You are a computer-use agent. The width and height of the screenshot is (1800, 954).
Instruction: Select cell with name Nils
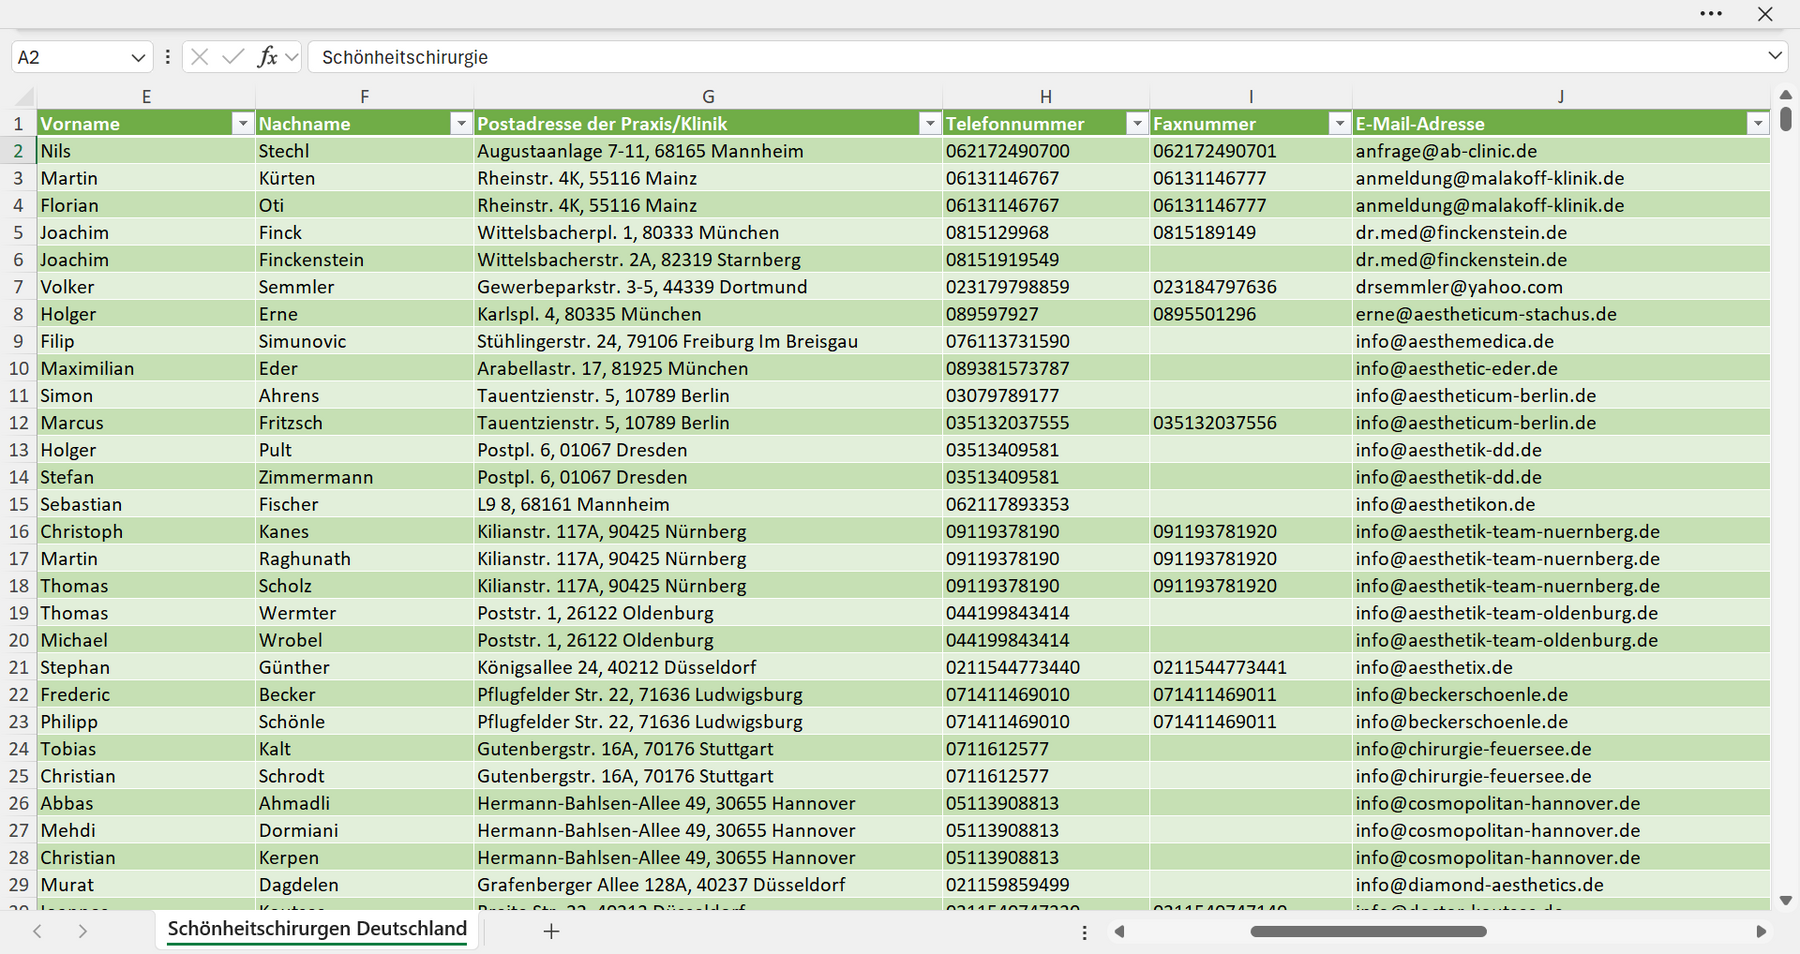click(x=146, y=151)
